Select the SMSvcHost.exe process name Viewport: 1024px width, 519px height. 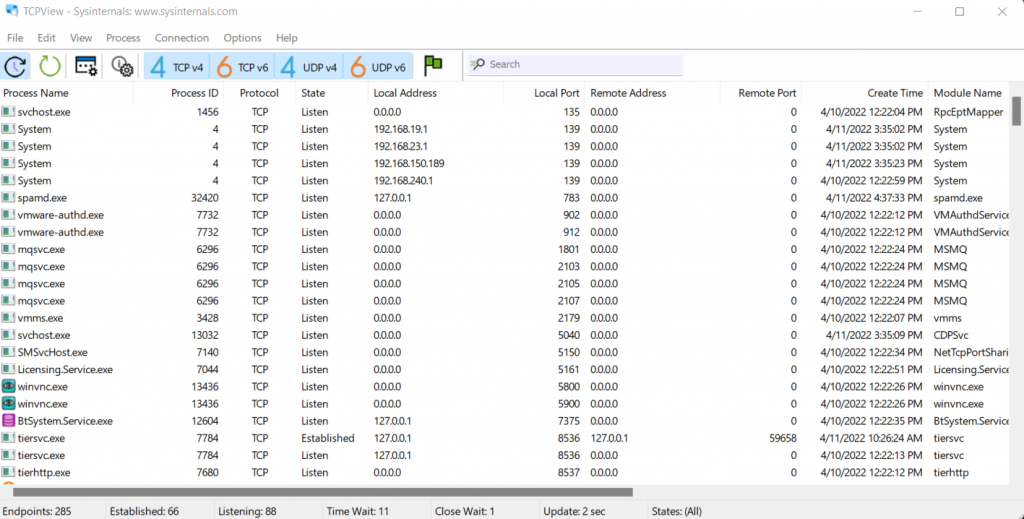(52, 352)
